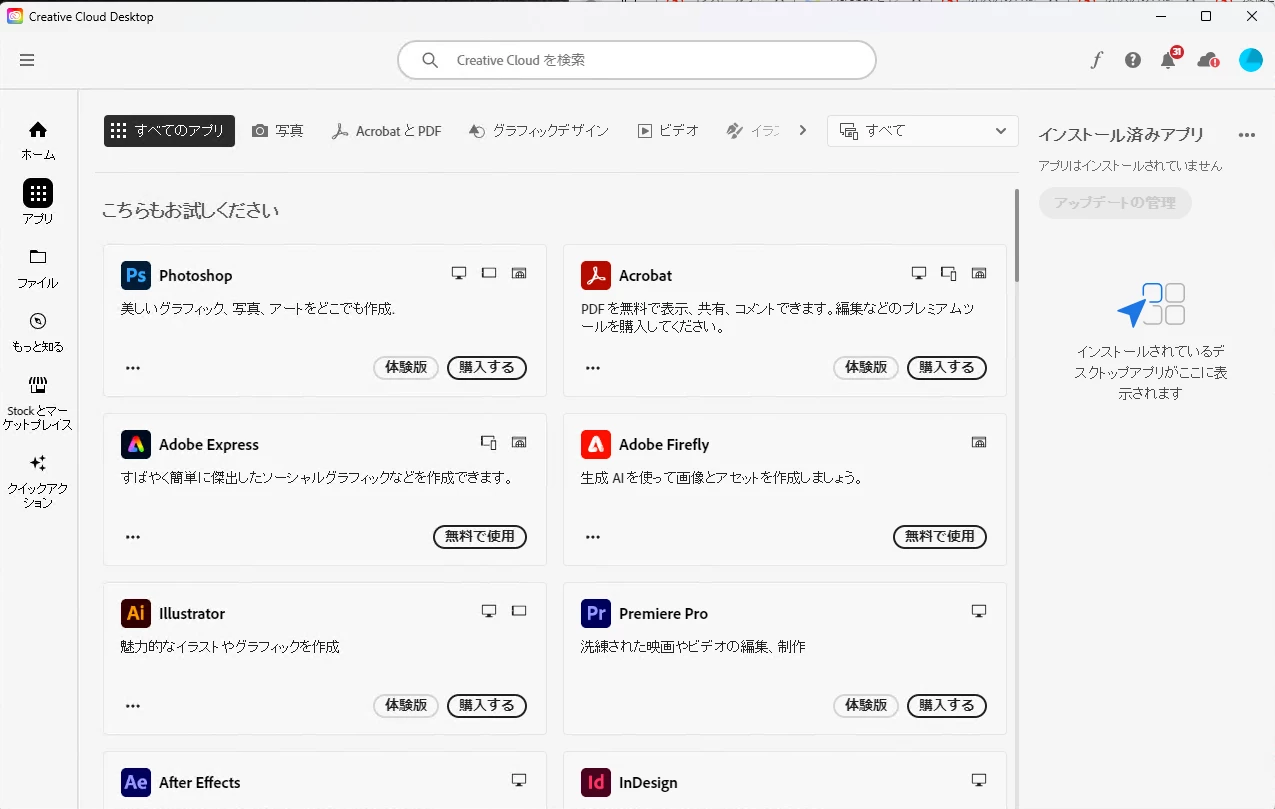Open Illustrator's more options ellipsis
Image resolution: width=1275 pixels, height=809 pixels.
coord(133,706)
